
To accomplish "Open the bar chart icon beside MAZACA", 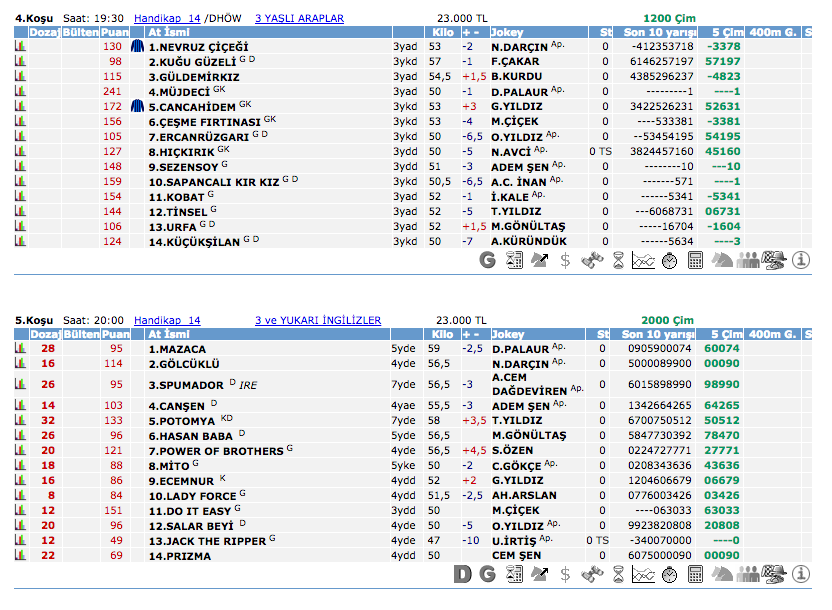I will (19, 348).
